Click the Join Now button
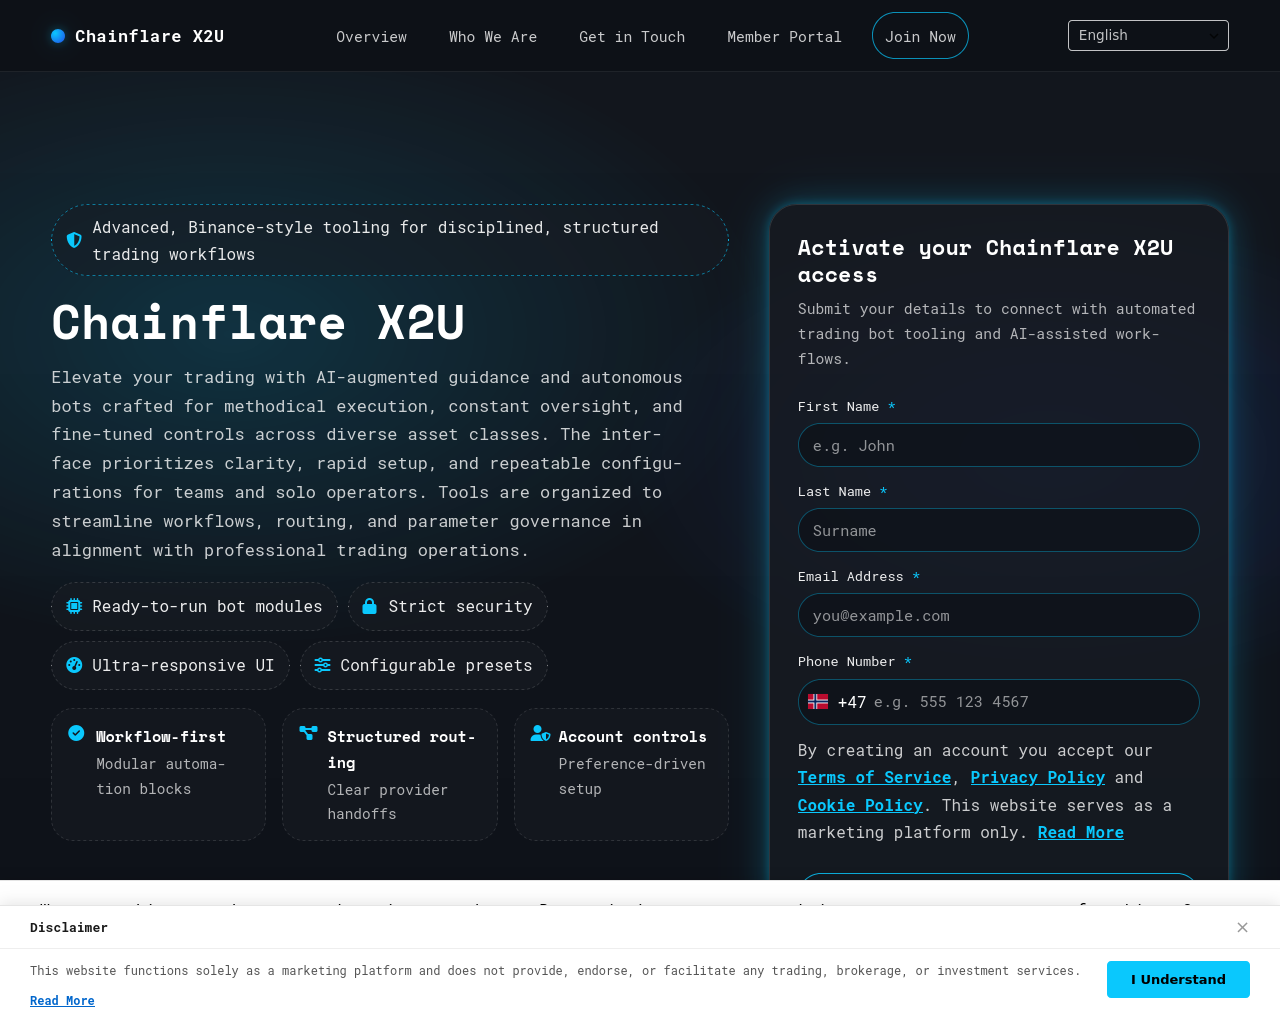The height and width of the screenshot is (1024, 1280). 920,36
